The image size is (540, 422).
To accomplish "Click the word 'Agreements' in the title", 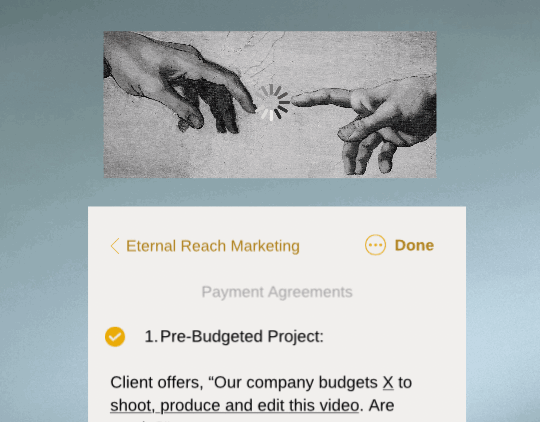I will [310, 292].
